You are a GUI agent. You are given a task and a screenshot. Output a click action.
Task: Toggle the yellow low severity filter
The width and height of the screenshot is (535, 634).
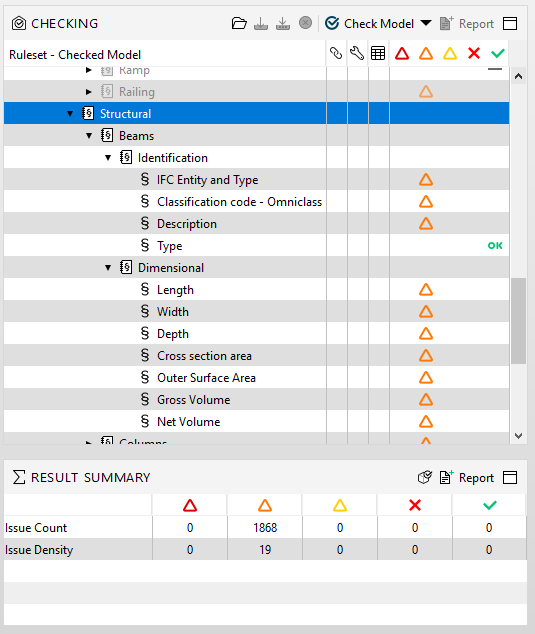click(x=450, y=53)
